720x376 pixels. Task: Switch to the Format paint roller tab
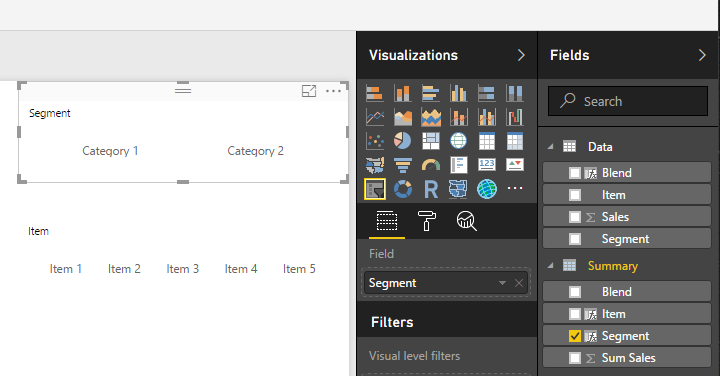(427, 221)
